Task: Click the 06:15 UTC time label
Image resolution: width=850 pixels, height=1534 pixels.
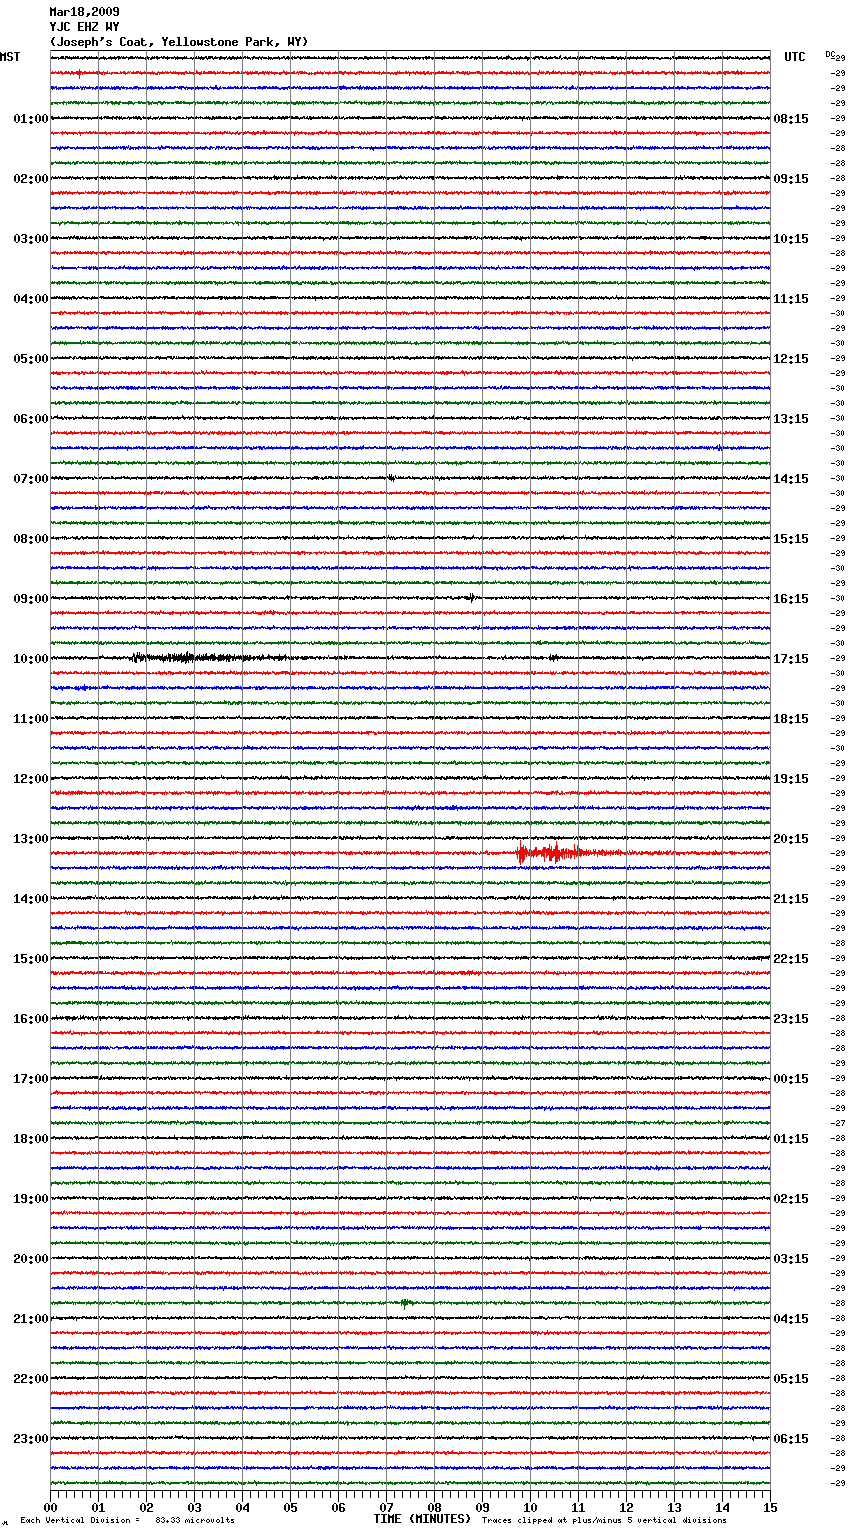Action: coord(791,1439)
